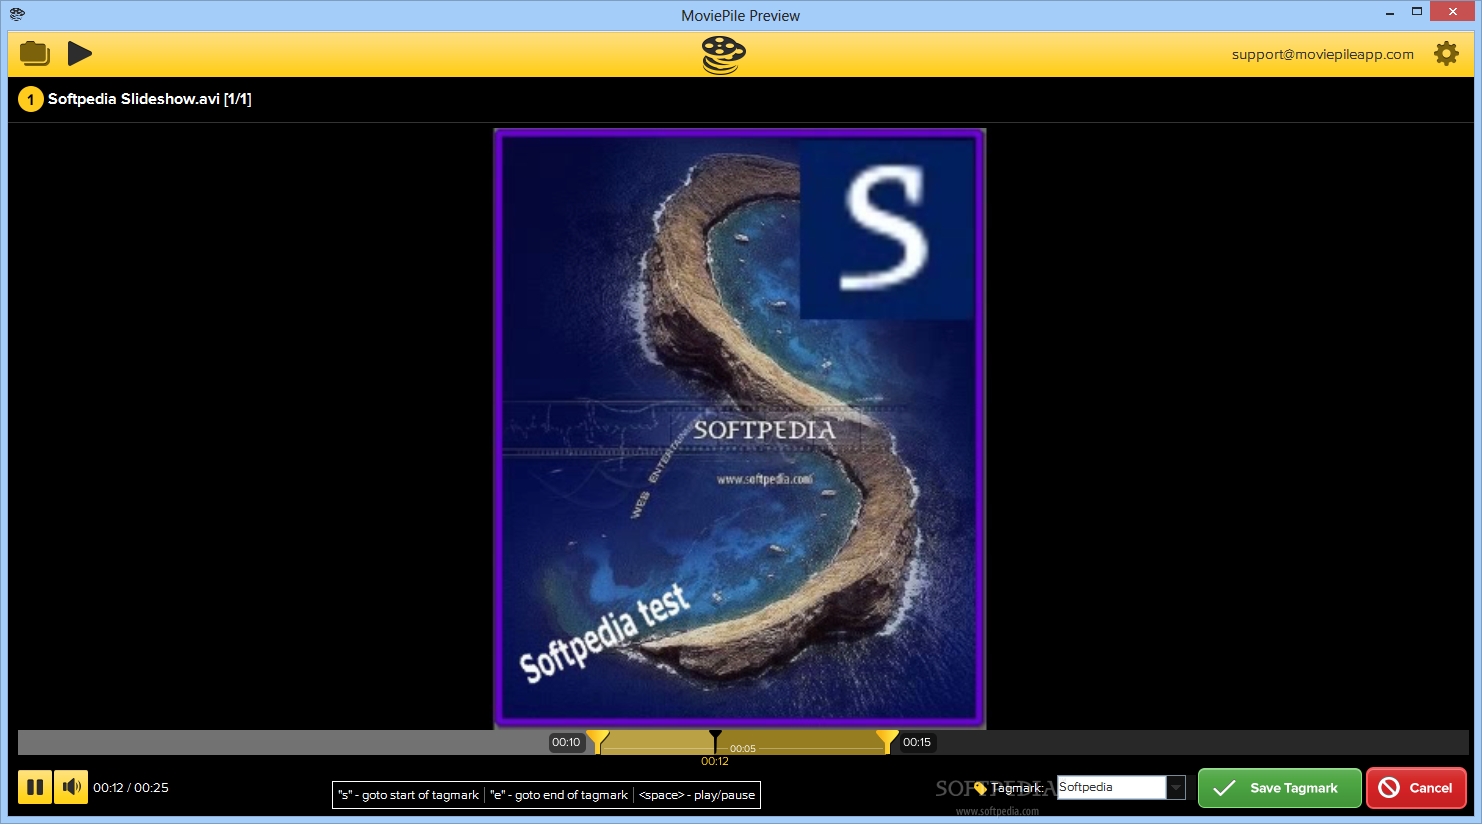Viewport: 1482px width, 830px height.
Task: Click the 00:10 start time label
Action: (x=566, y=742)
